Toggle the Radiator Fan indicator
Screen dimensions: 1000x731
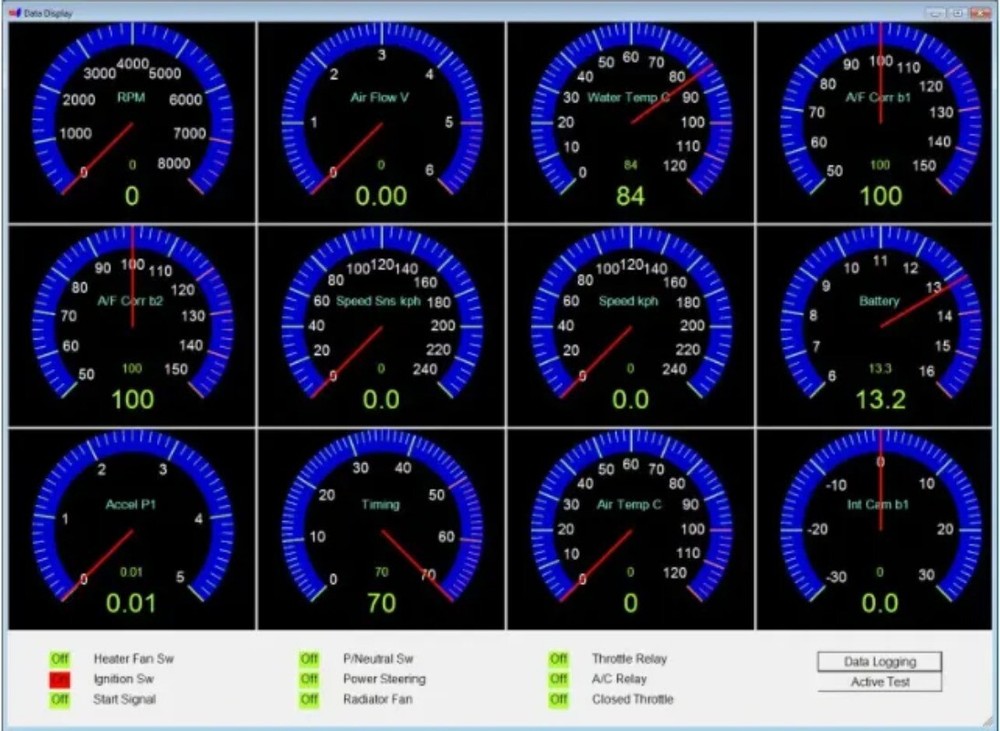point(308,700)
